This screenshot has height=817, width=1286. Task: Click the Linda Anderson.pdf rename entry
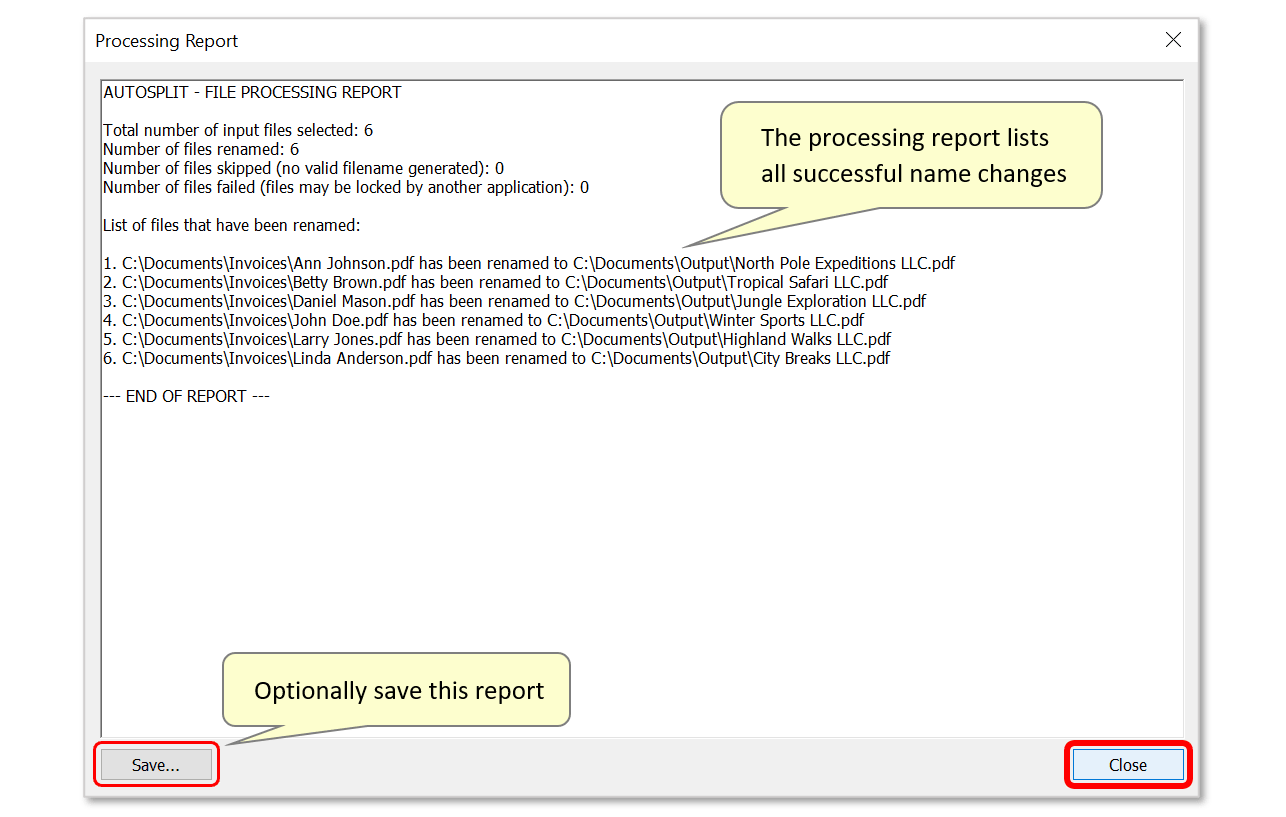pos(496,358)
